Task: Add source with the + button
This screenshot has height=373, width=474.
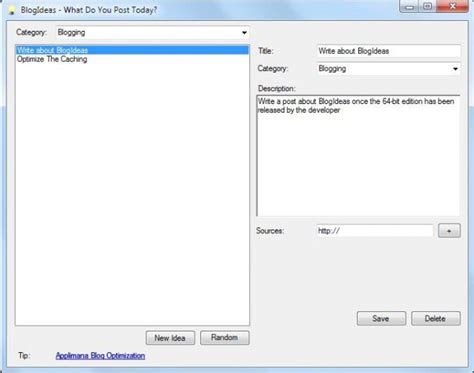Action: (449, 231)
